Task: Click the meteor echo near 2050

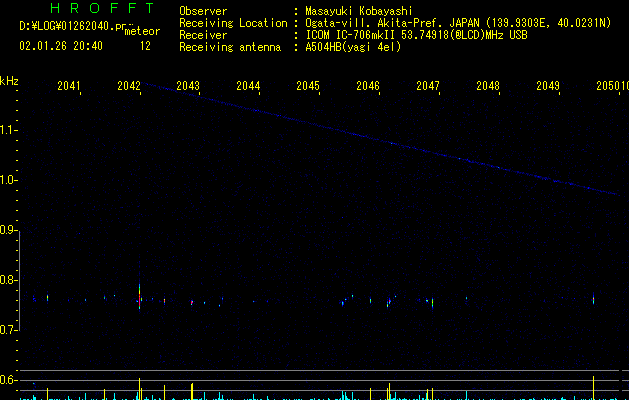Action: tap(593, 299)
